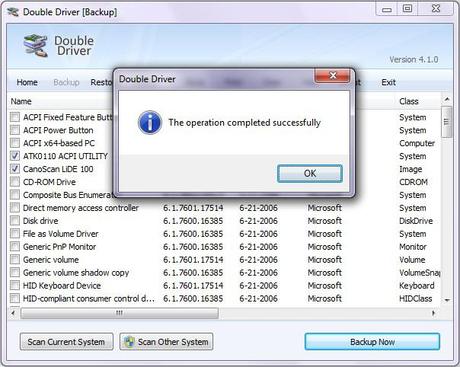Click the title bar application icon

[13, 12]
